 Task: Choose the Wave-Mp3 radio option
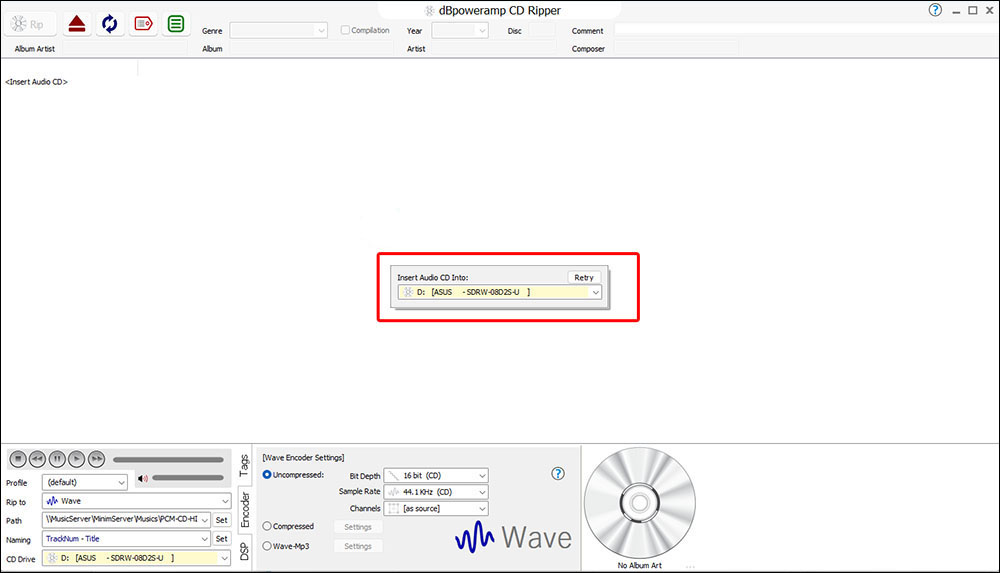coord(267,546)
